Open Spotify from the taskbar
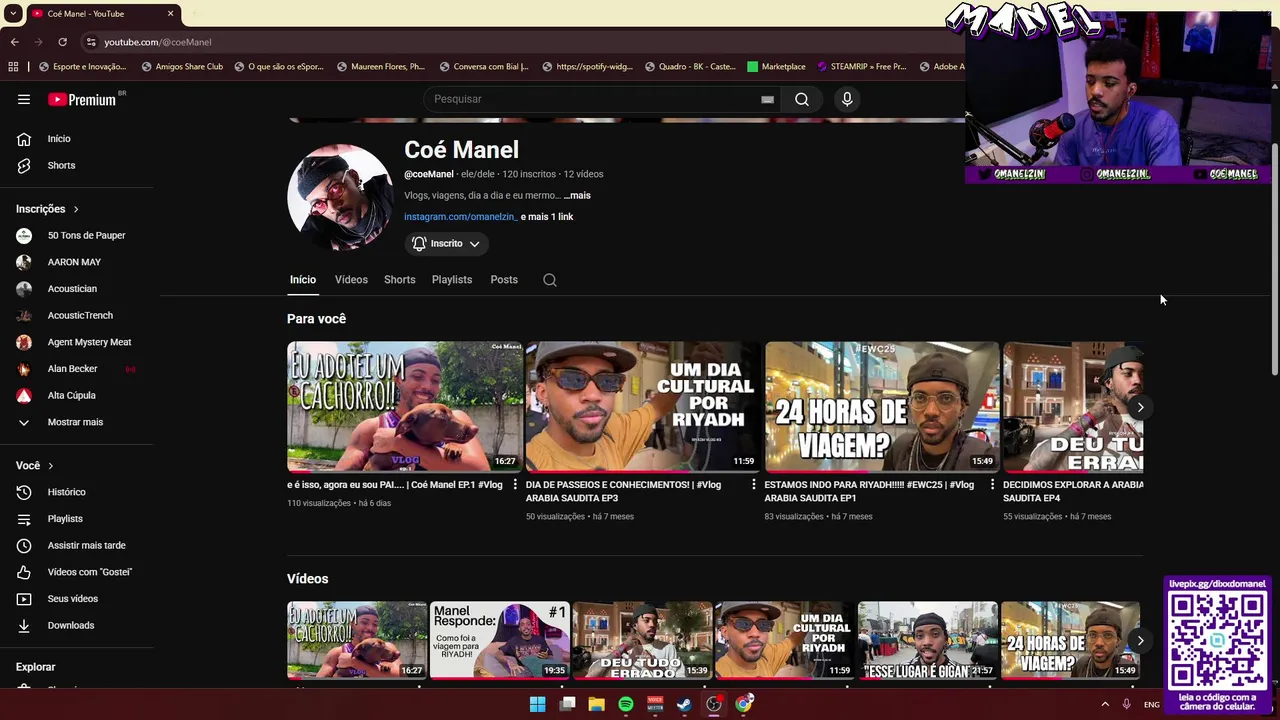The image size is (1280, 720). pyautogui.click(x=626, y=704)
